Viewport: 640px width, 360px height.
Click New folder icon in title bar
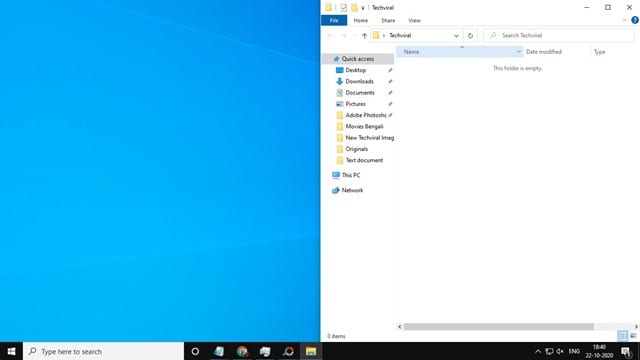[x=354, y=7]
